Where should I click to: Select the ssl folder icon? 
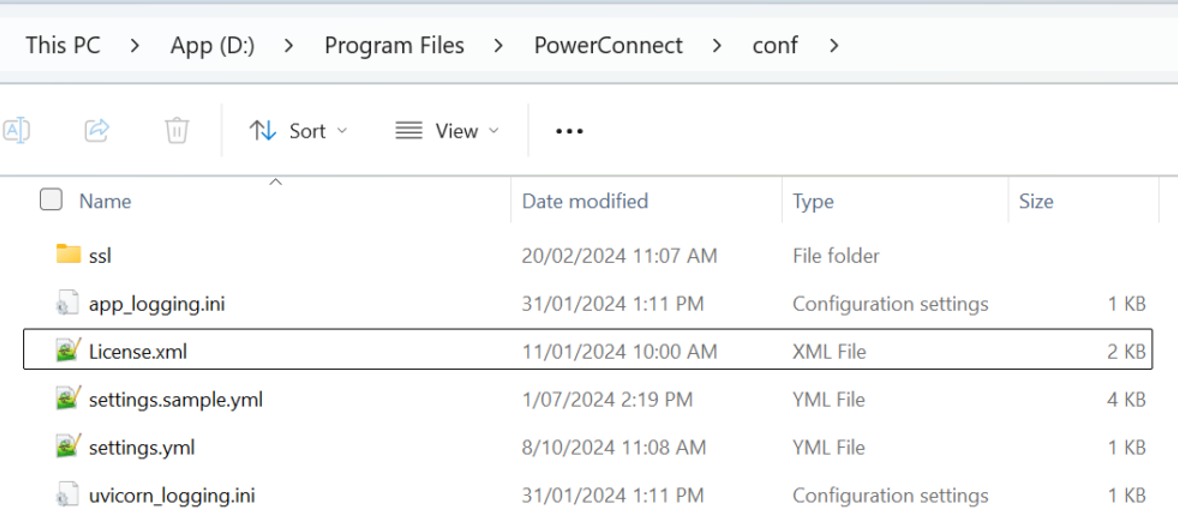68,254
